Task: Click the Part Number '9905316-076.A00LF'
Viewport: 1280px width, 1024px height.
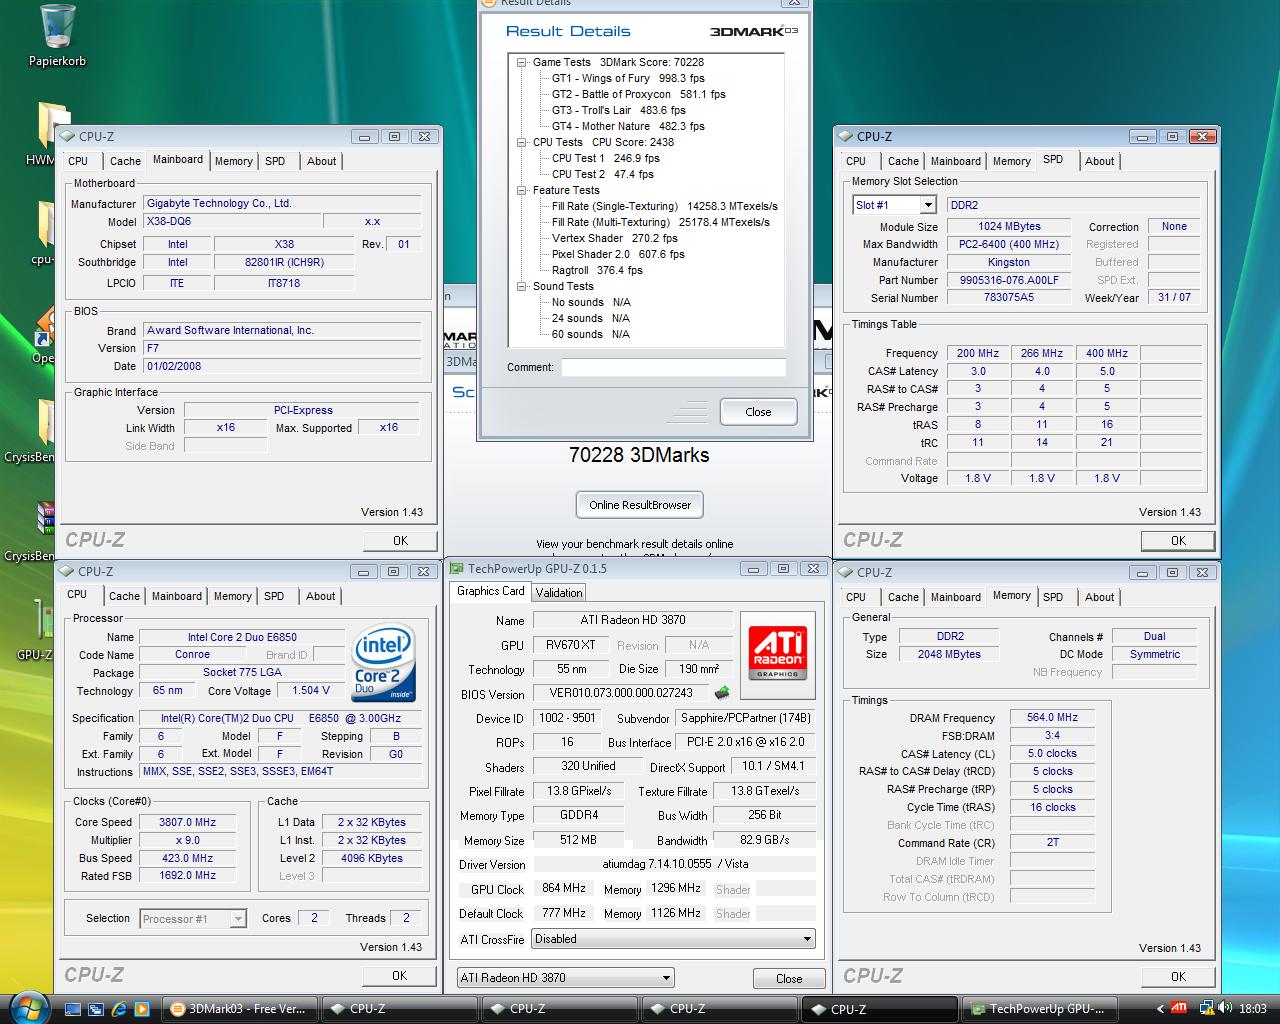Action: coord(1009,280)
